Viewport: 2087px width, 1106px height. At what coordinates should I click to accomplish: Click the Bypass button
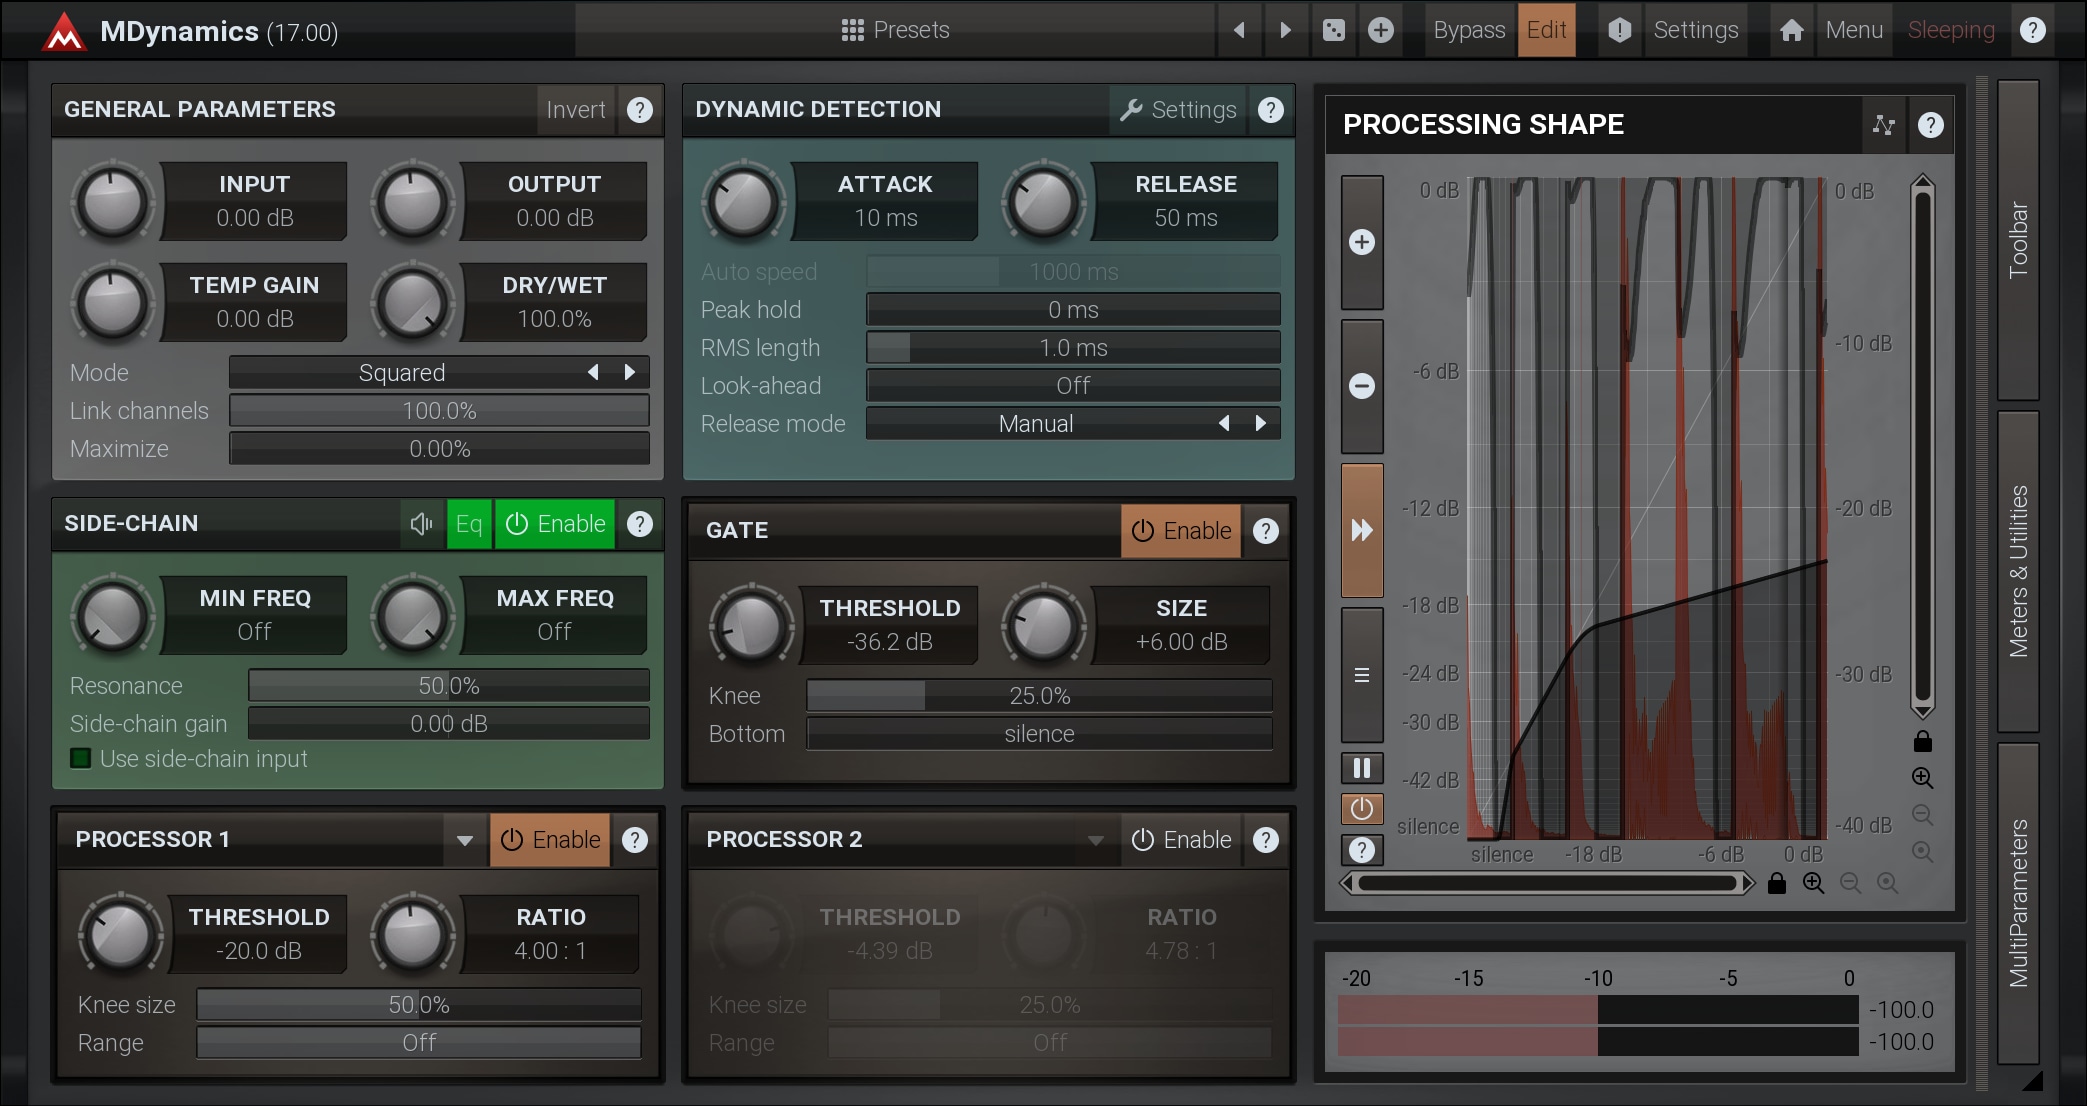pyautogui.click(x=1468, y=30)
